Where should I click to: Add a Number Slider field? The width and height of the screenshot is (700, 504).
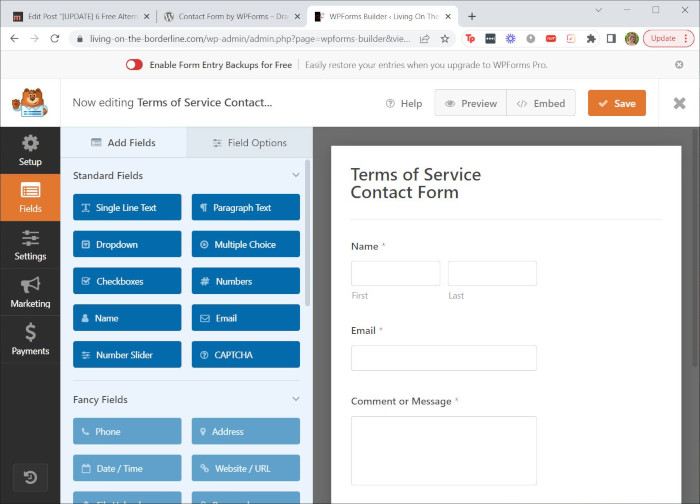click(127, 354)
